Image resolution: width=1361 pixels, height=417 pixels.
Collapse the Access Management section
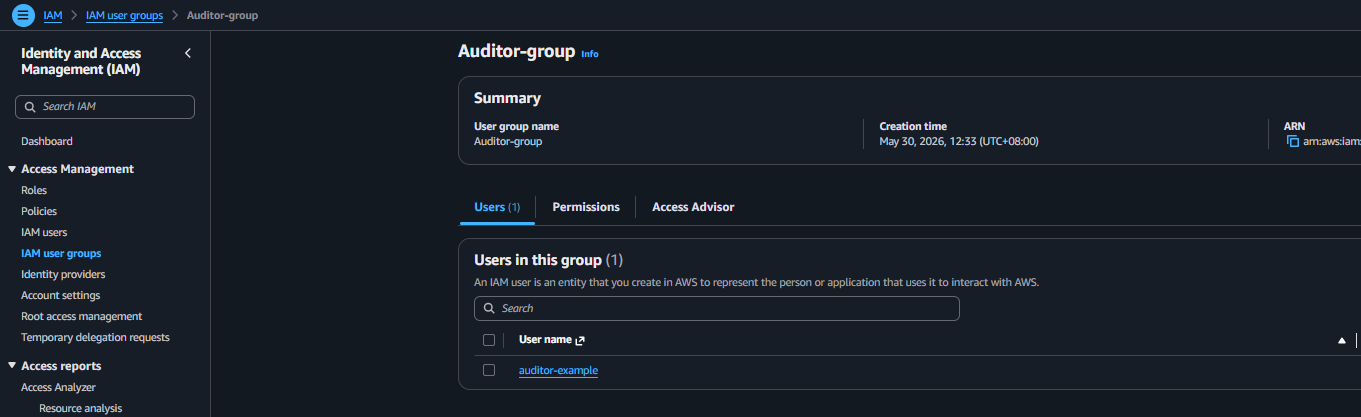(x=12, y=169)
